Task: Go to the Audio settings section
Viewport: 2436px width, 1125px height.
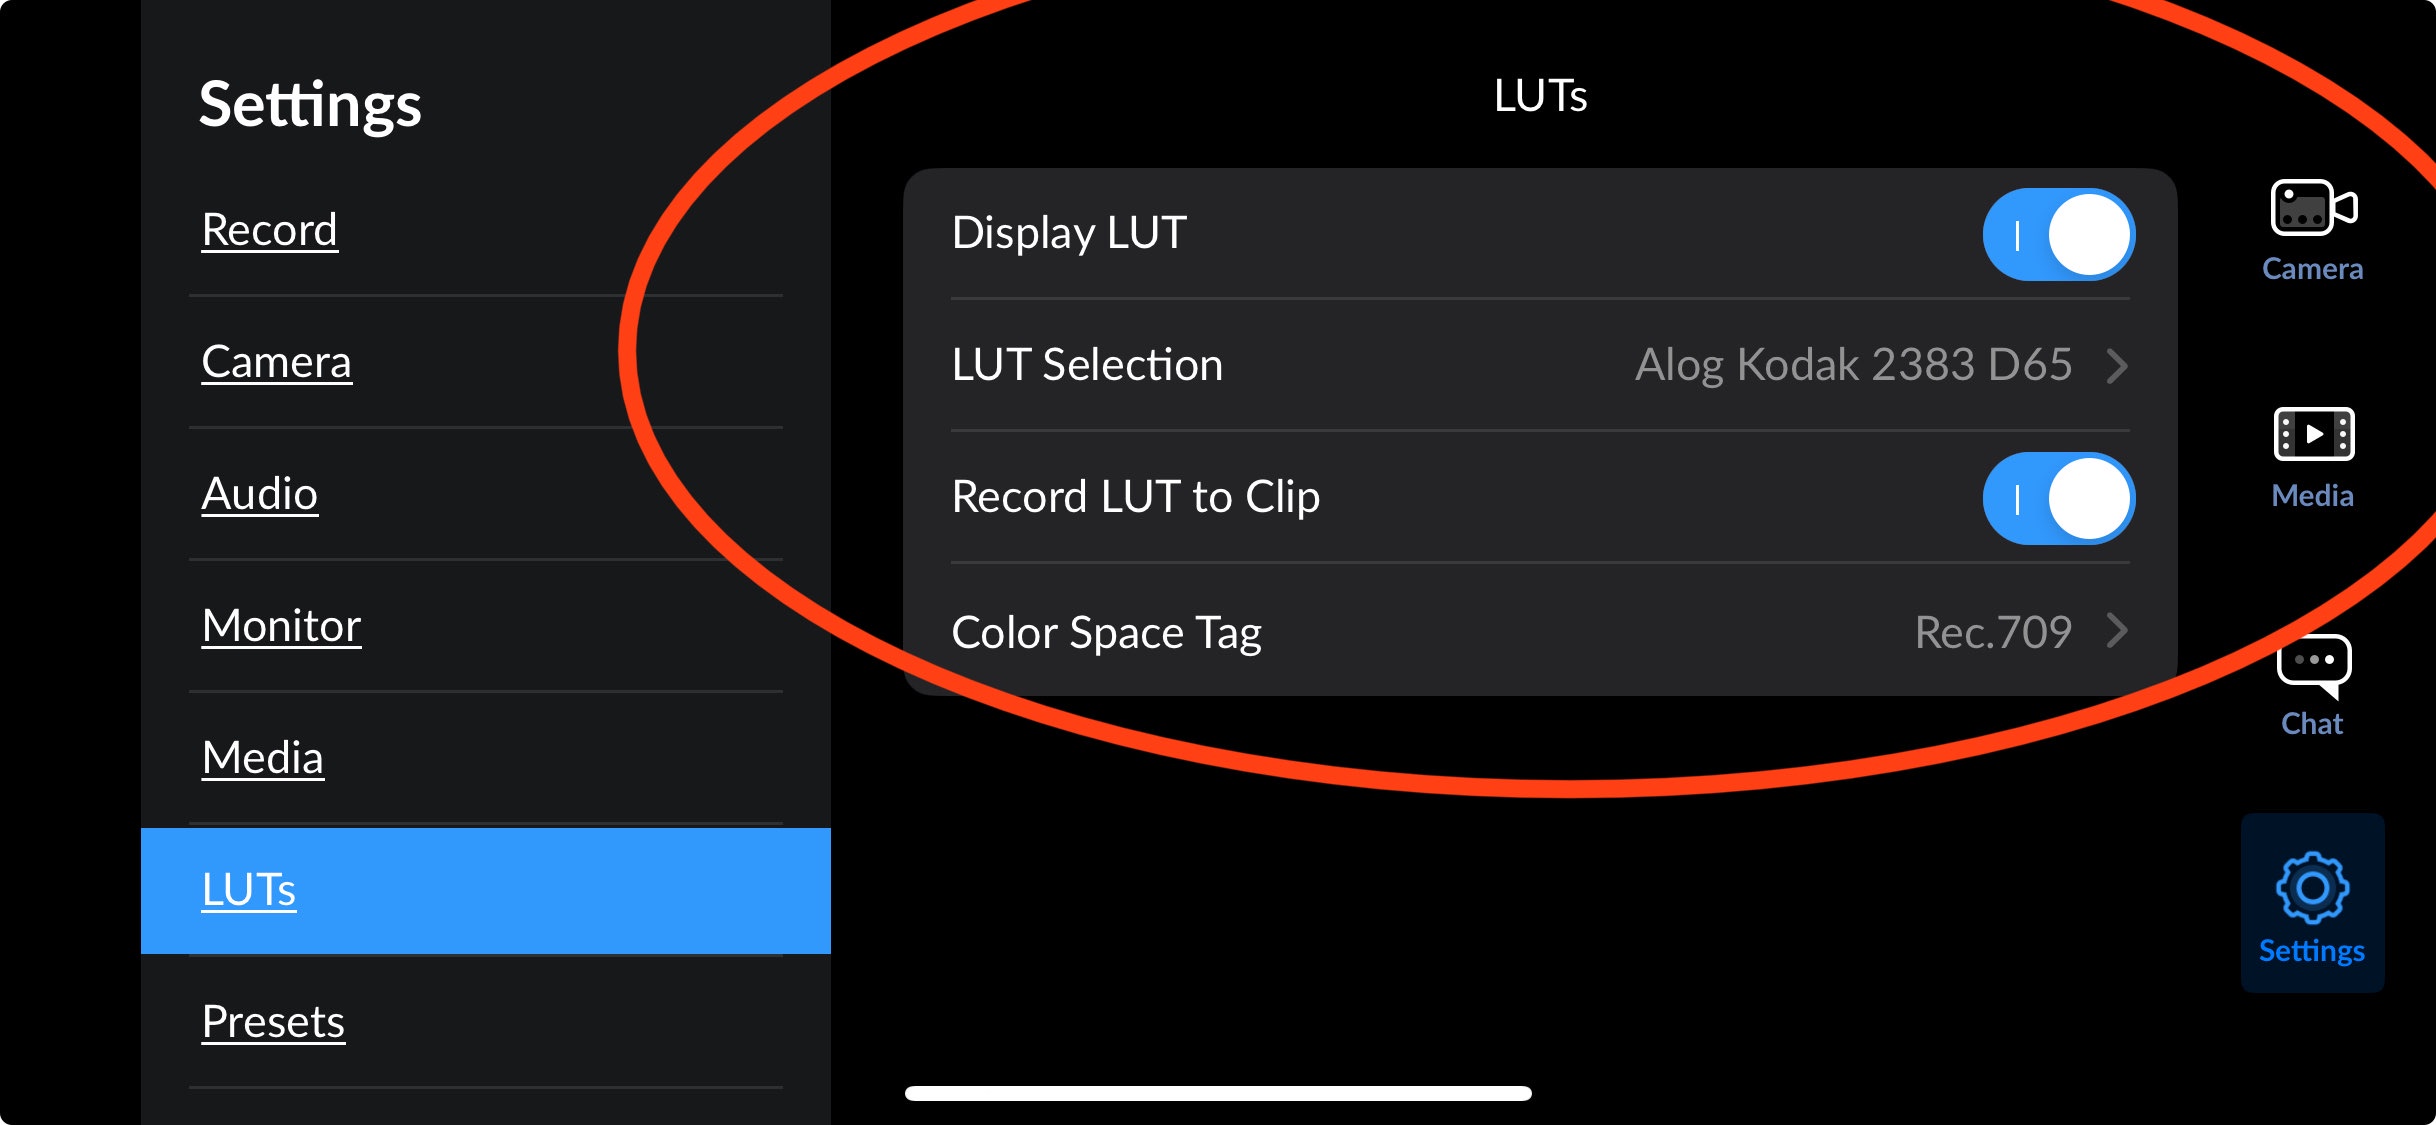Action: coord(260,494)
